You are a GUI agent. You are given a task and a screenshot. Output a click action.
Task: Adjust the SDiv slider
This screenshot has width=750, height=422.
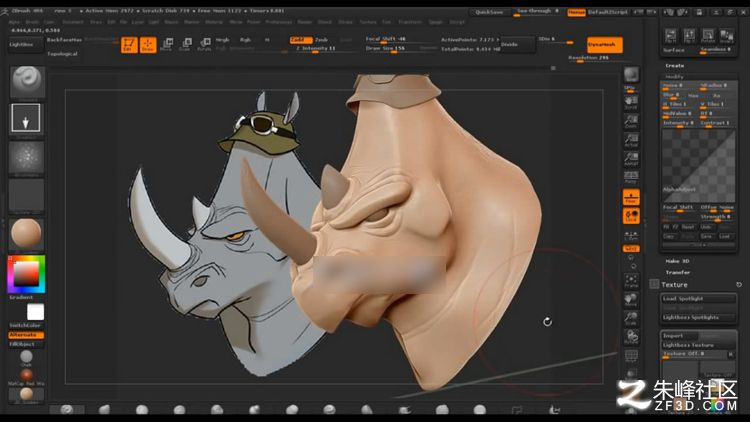click(x=556, y=39)
